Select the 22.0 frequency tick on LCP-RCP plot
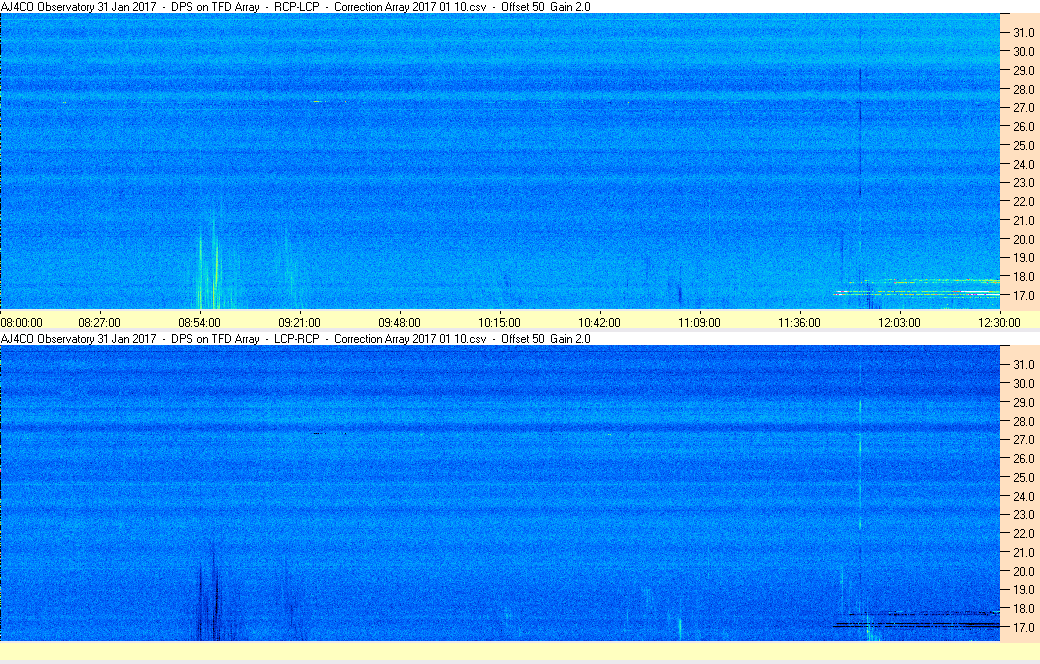Image resolution: width=1040 pixels, height=664 pixels. coord(1023,533)
